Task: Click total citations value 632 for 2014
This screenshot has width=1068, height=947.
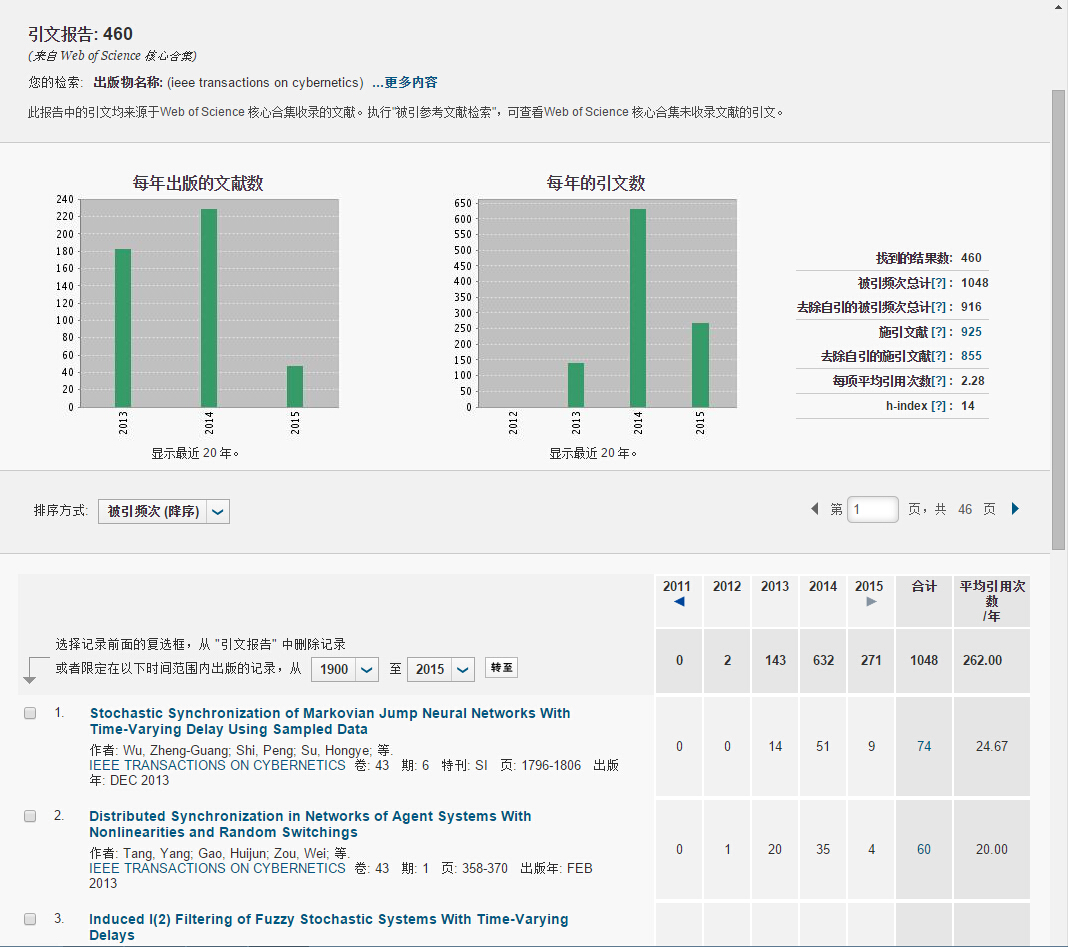Action: point(823,660)
